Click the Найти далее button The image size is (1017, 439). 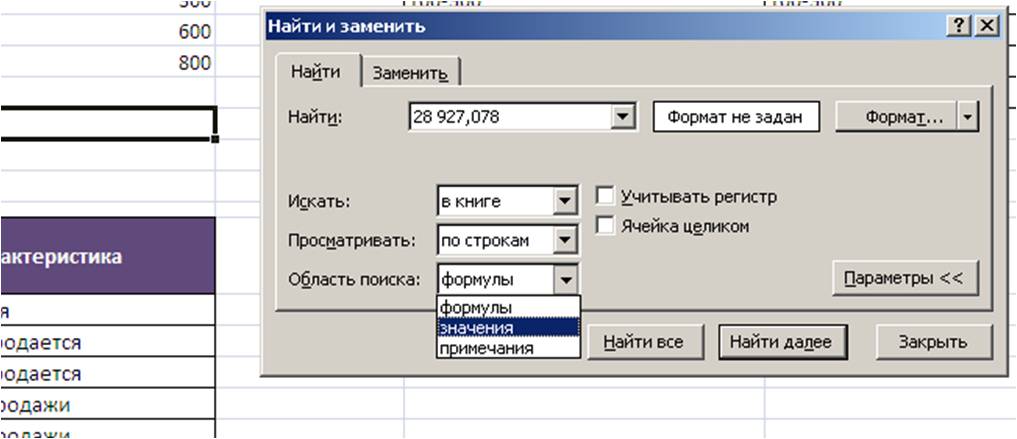(x=781, y=342)
